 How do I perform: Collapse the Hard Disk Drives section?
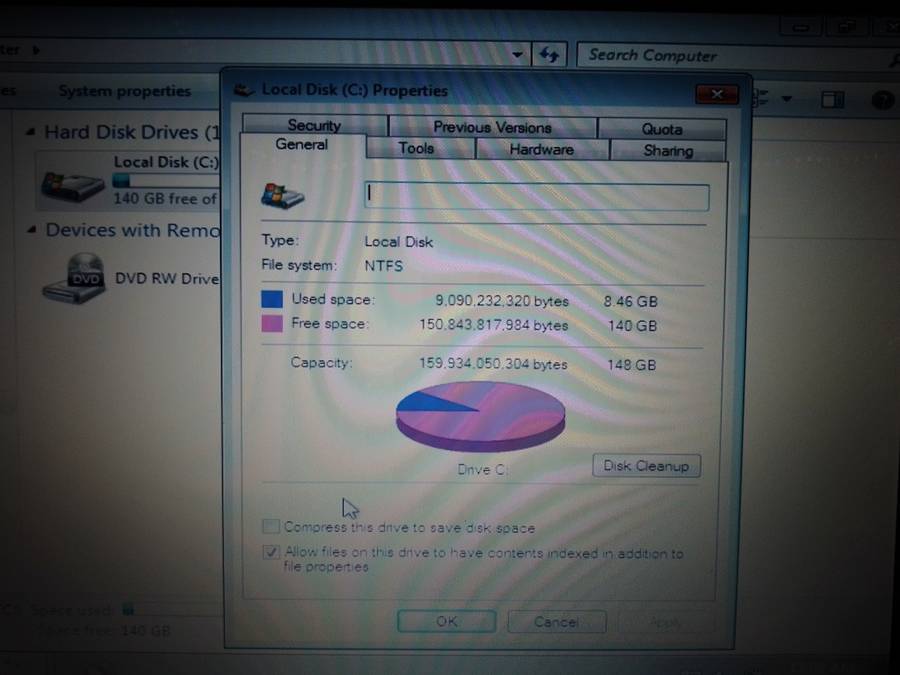point(33,131)
